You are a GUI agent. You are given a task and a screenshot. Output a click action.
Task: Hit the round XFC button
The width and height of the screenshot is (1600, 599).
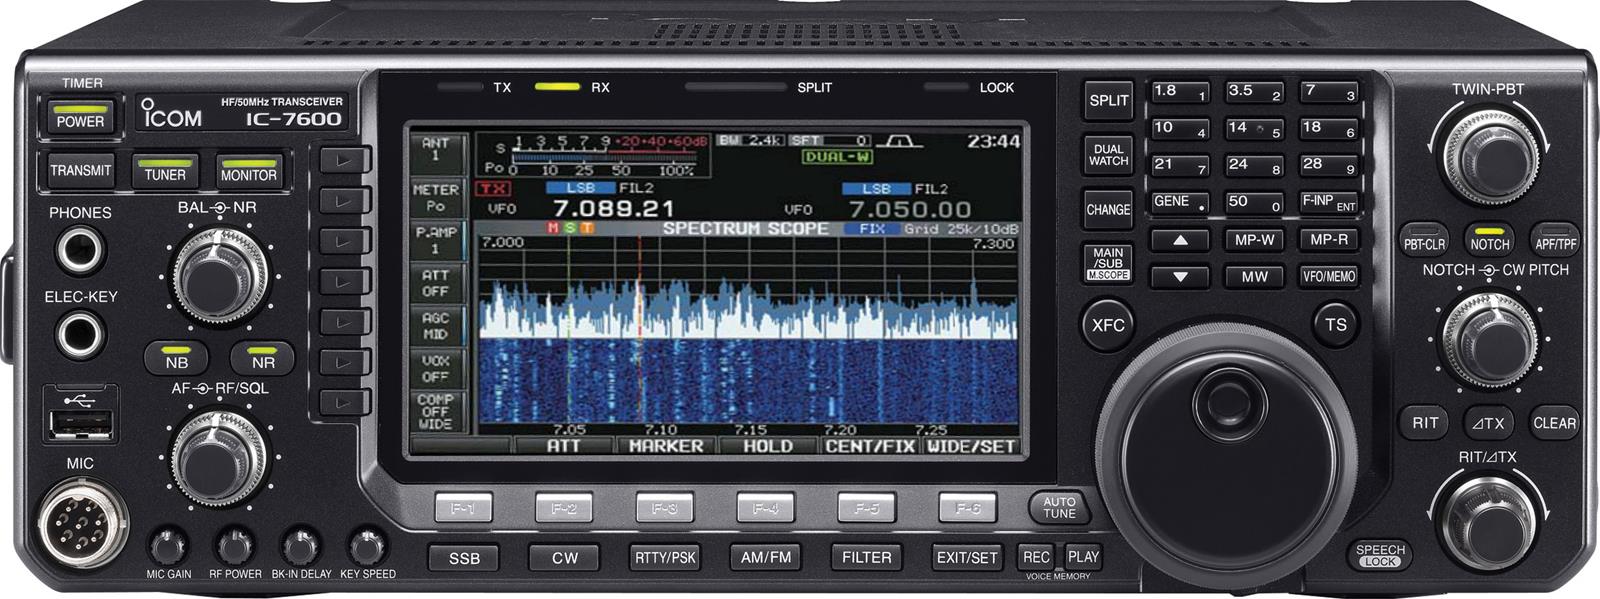point(1108,325)
